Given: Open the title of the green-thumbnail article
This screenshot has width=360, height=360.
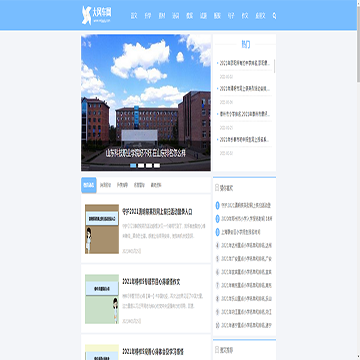Looking at the screenshot, I should [x=151, y=282].
